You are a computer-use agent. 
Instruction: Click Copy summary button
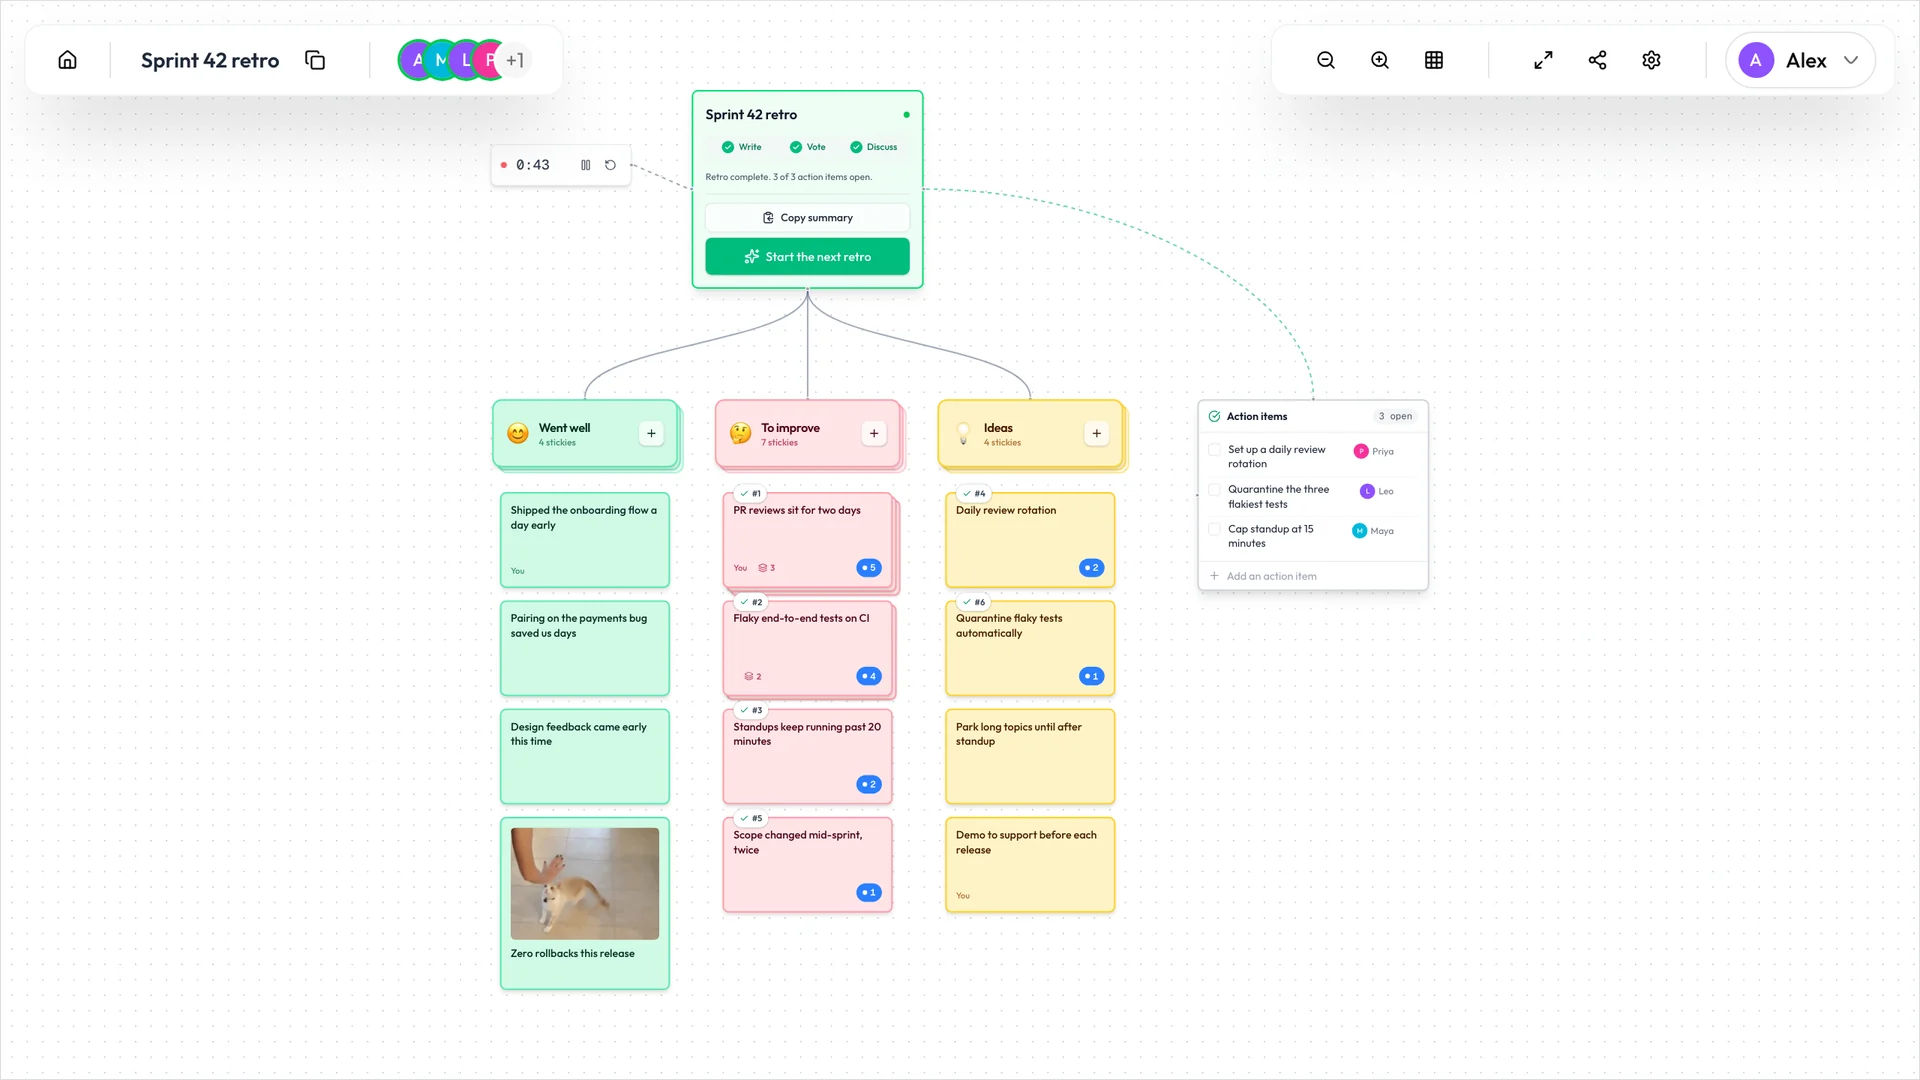click(x=807, y=218)
